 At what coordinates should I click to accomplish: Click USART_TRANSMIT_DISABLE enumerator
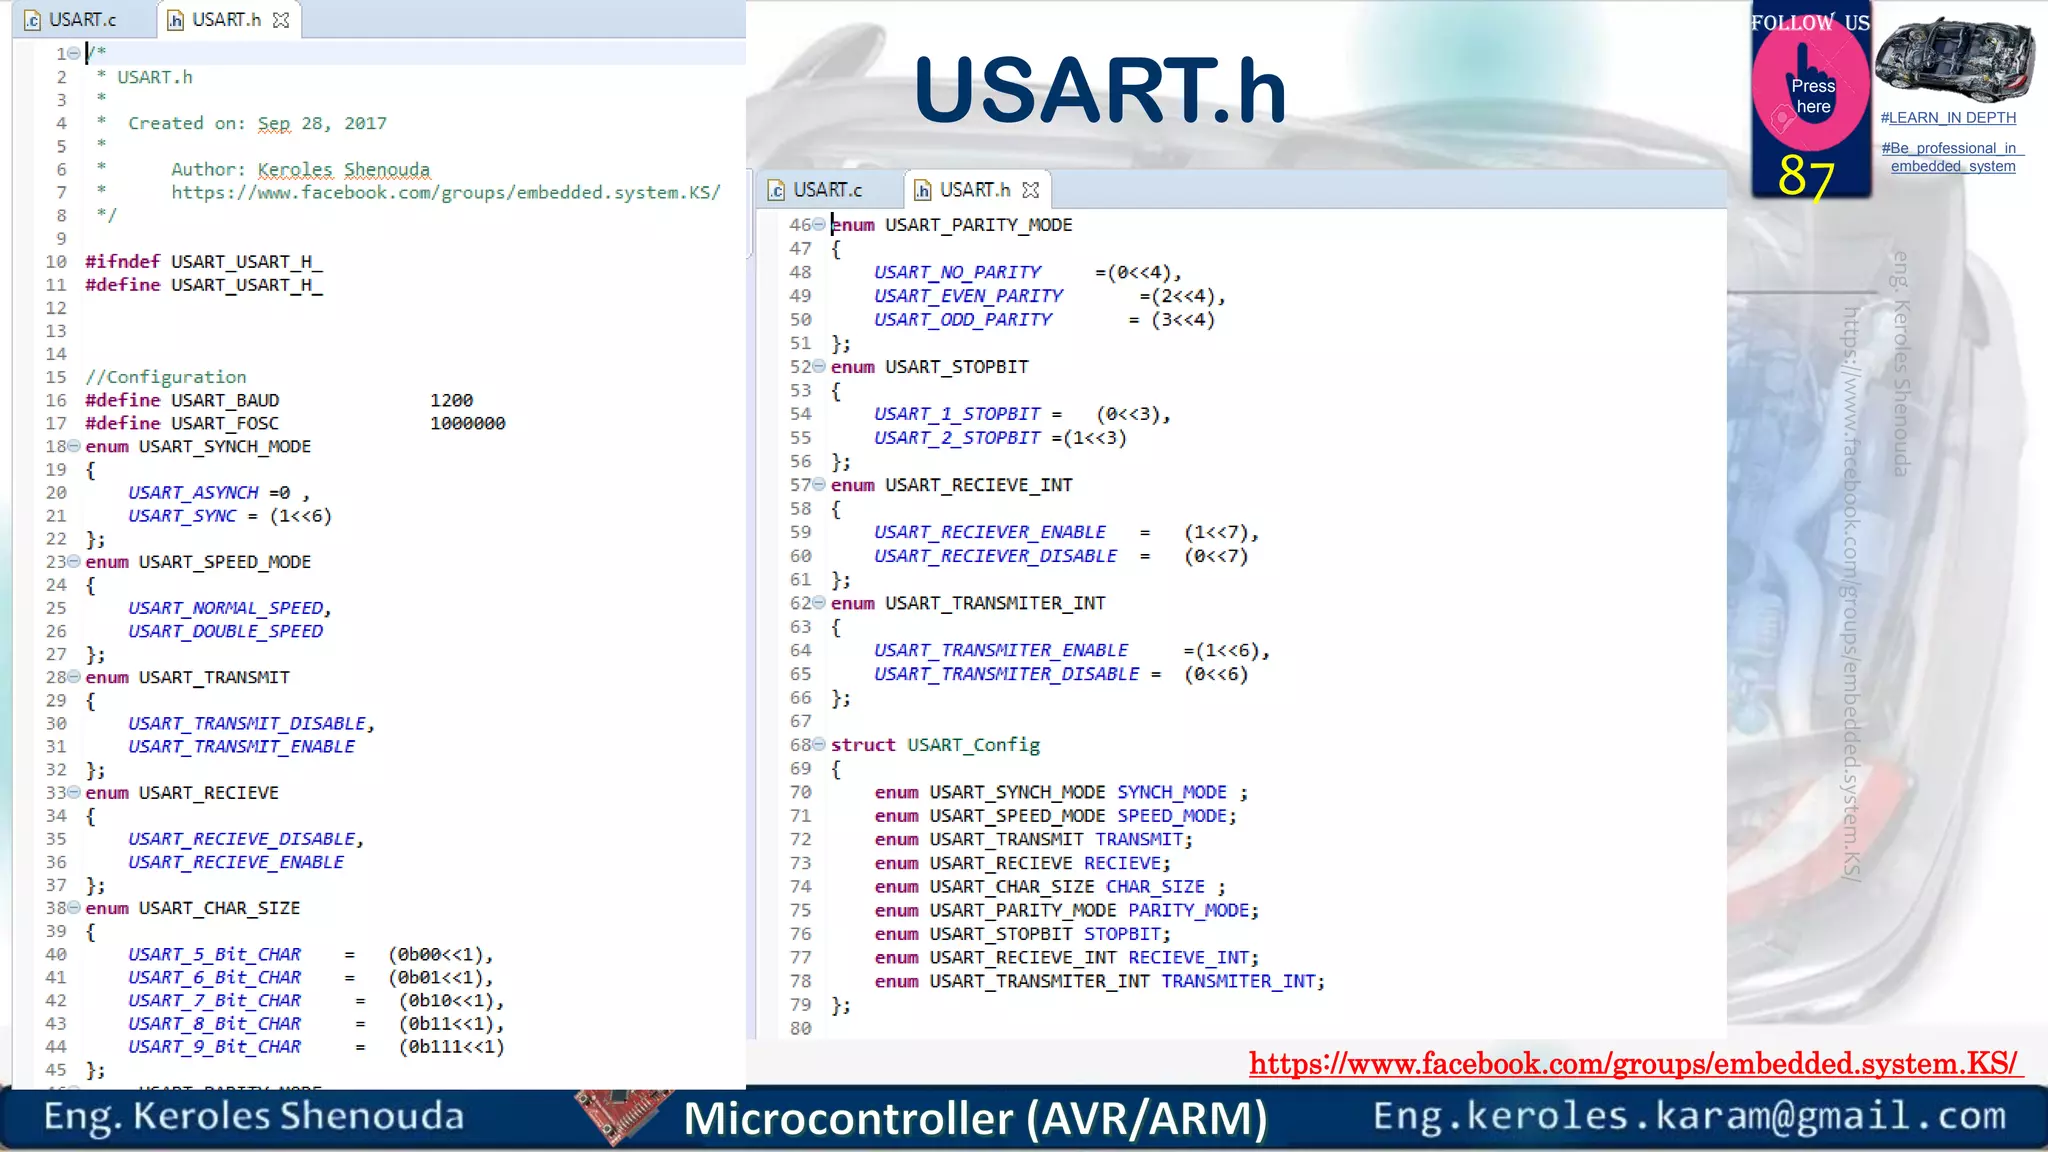pos(247,723)
